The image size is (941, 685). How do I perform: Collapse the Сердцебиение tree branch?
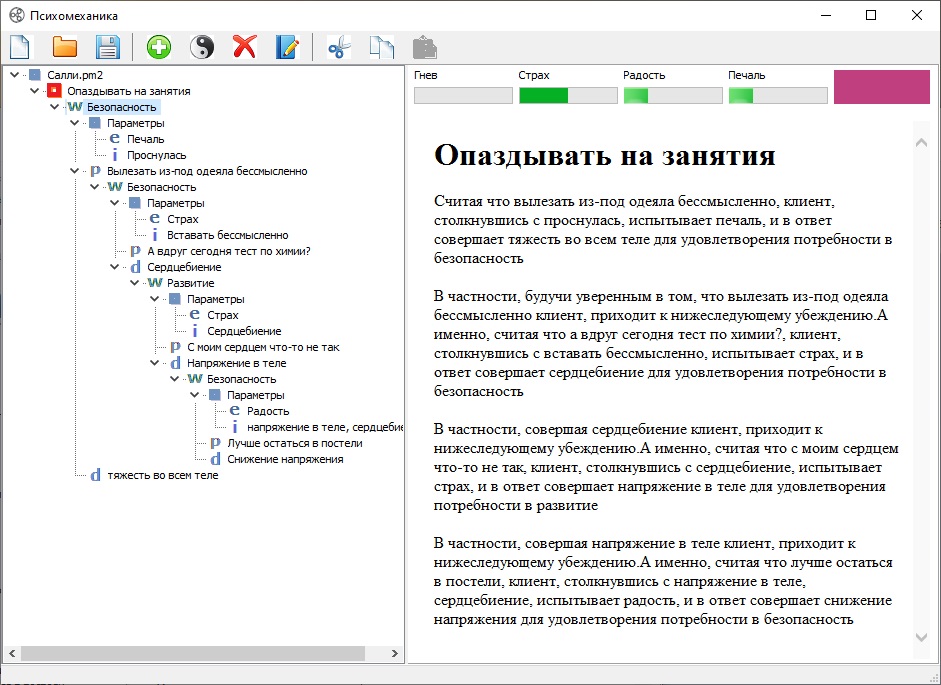(x=114, y=267)
